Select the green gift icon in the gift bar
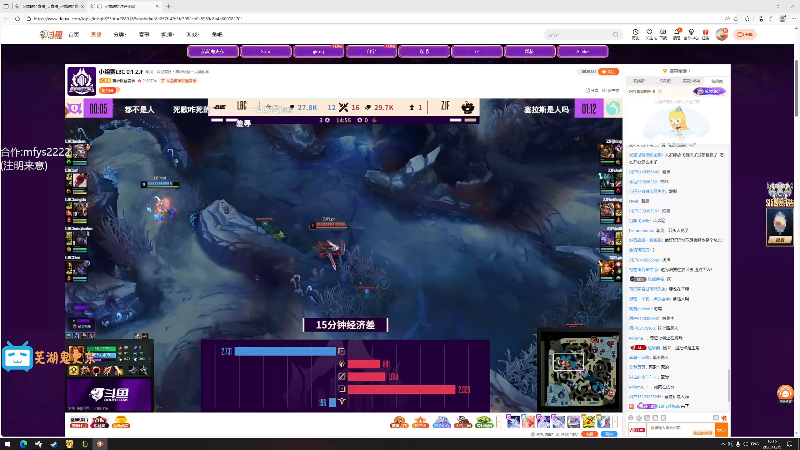 coord(484,422)
